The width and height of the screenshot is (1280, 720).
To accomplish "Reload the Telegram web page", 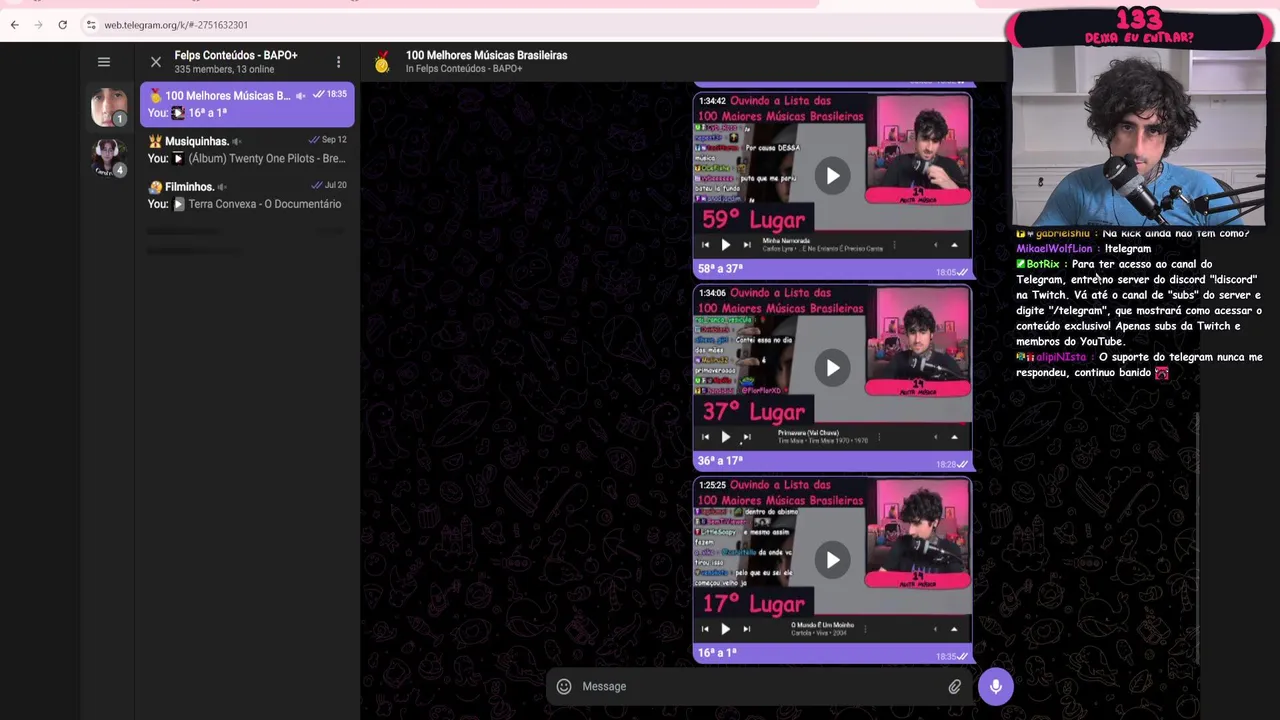I will [62, 24].
